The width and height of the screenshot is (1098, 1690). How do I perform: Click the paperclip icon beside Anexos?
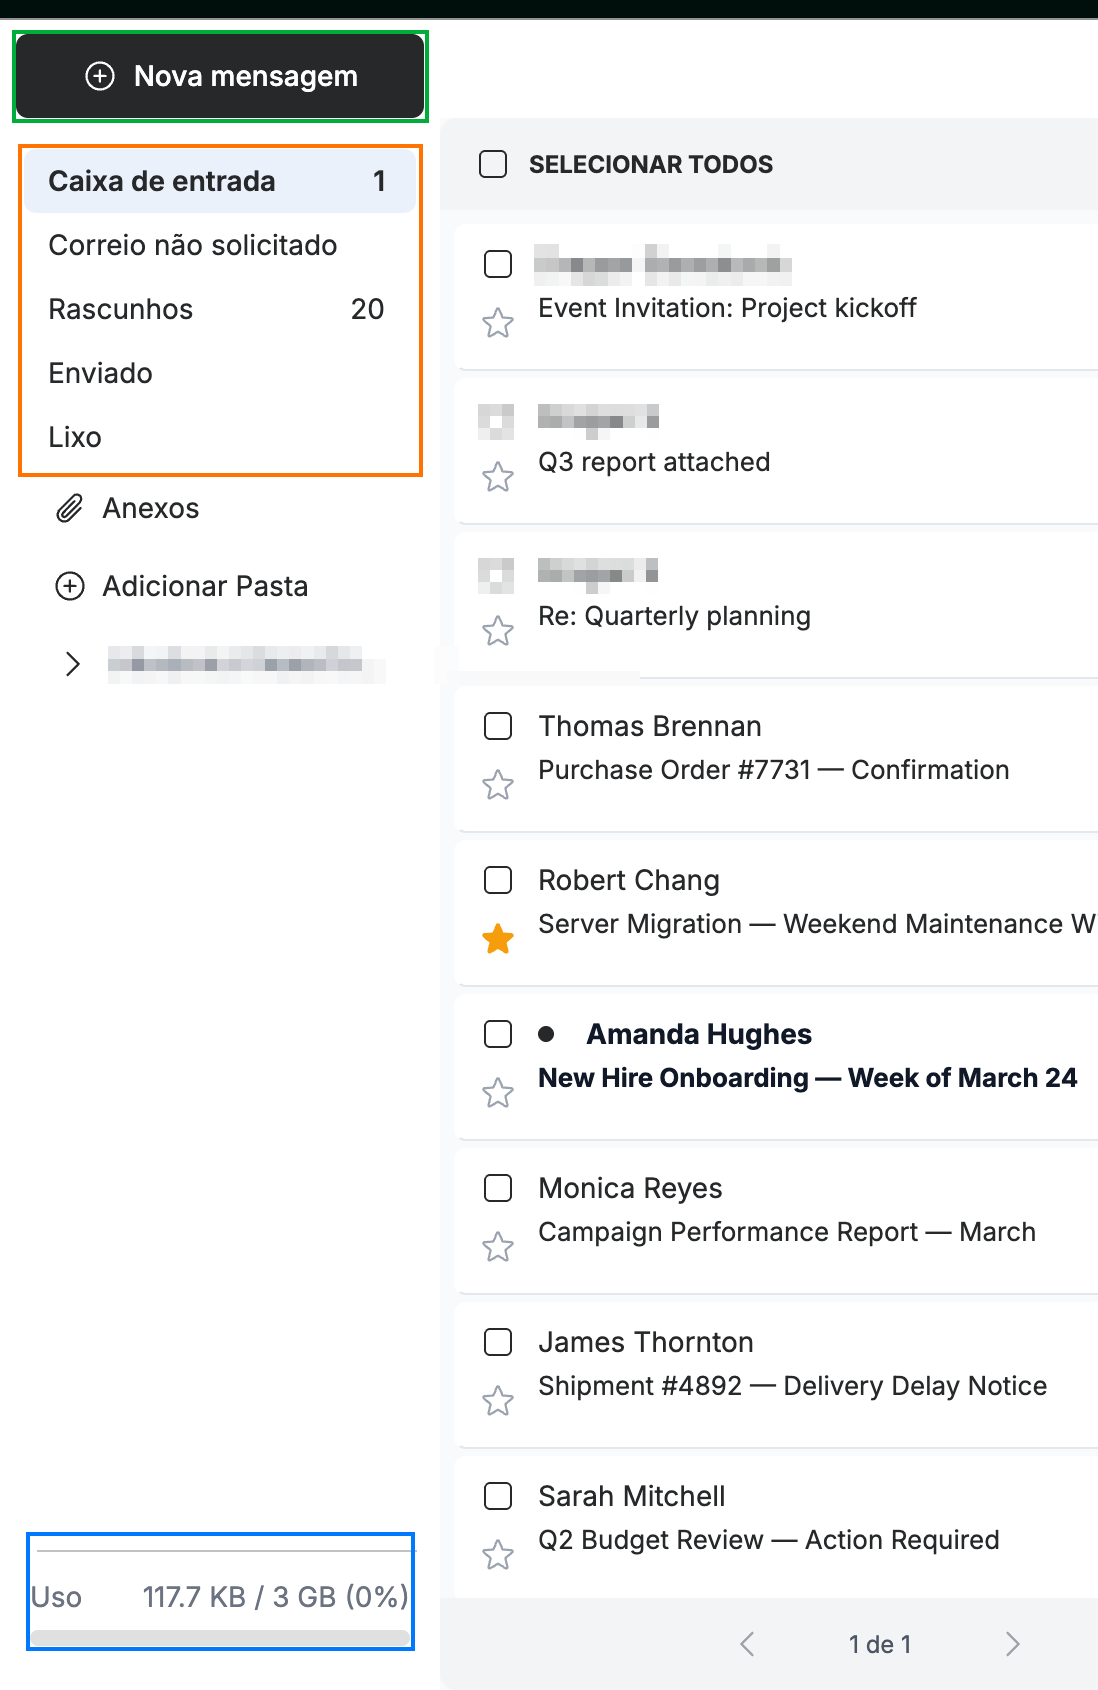pos(69,508)
